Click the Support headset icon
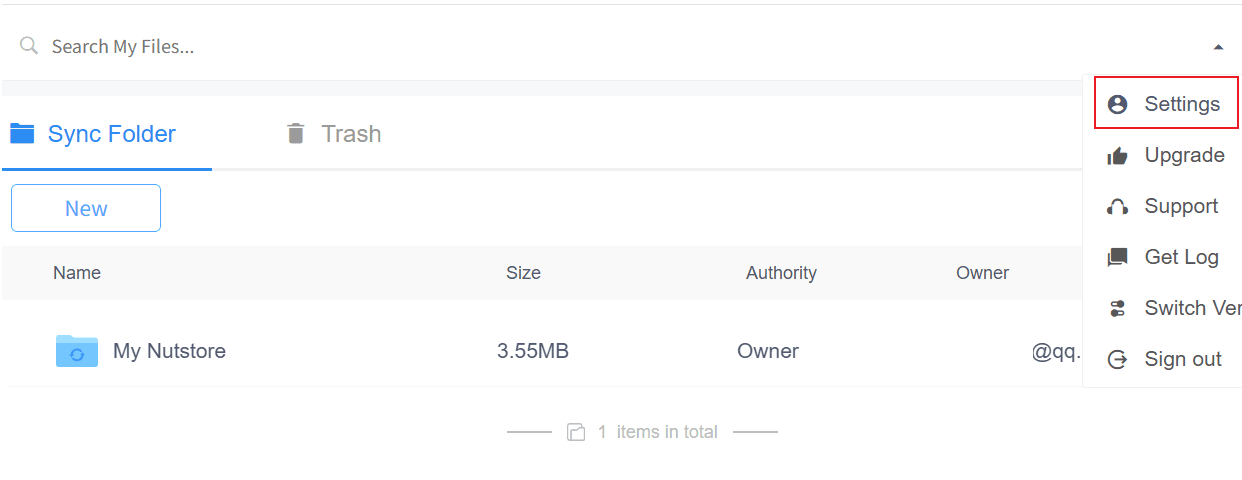Screen dimensions: 1242x480 click(x=1118, y=207)
